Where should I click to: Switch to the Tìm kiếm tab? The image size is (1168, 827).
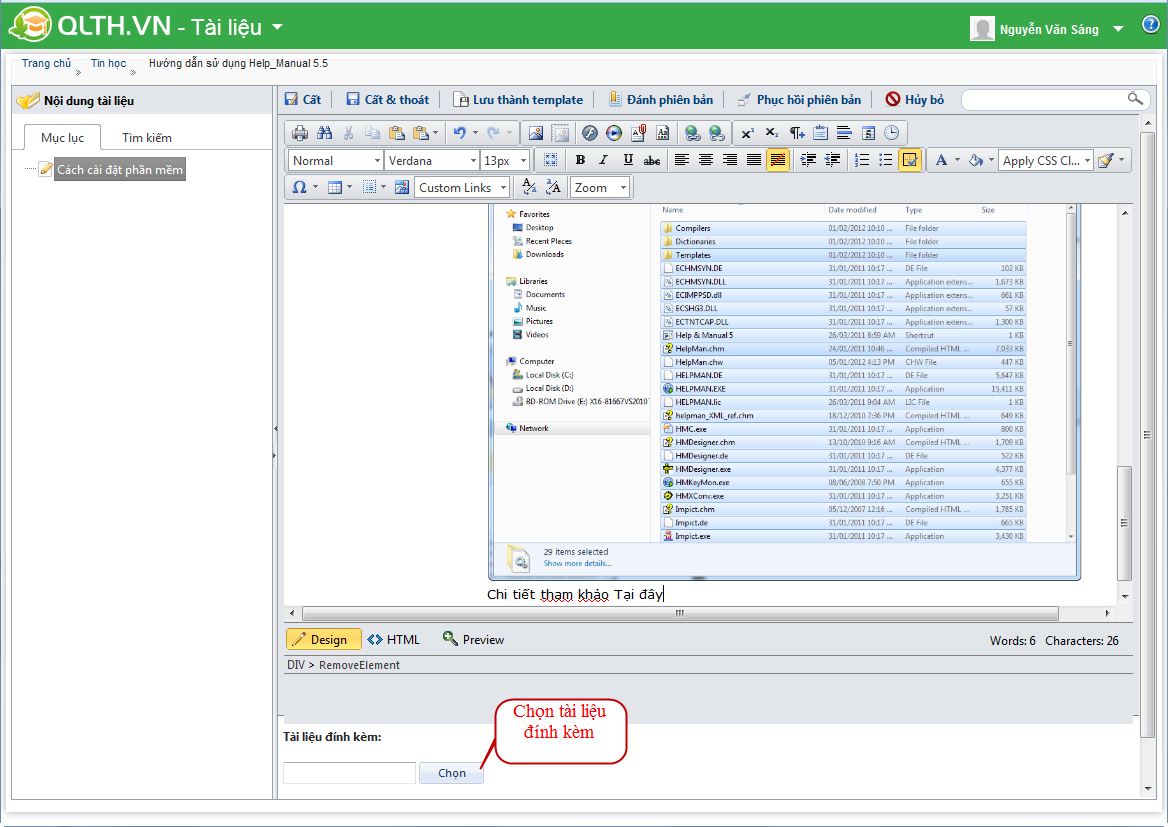pyautogui.click(x=147, y=138)
